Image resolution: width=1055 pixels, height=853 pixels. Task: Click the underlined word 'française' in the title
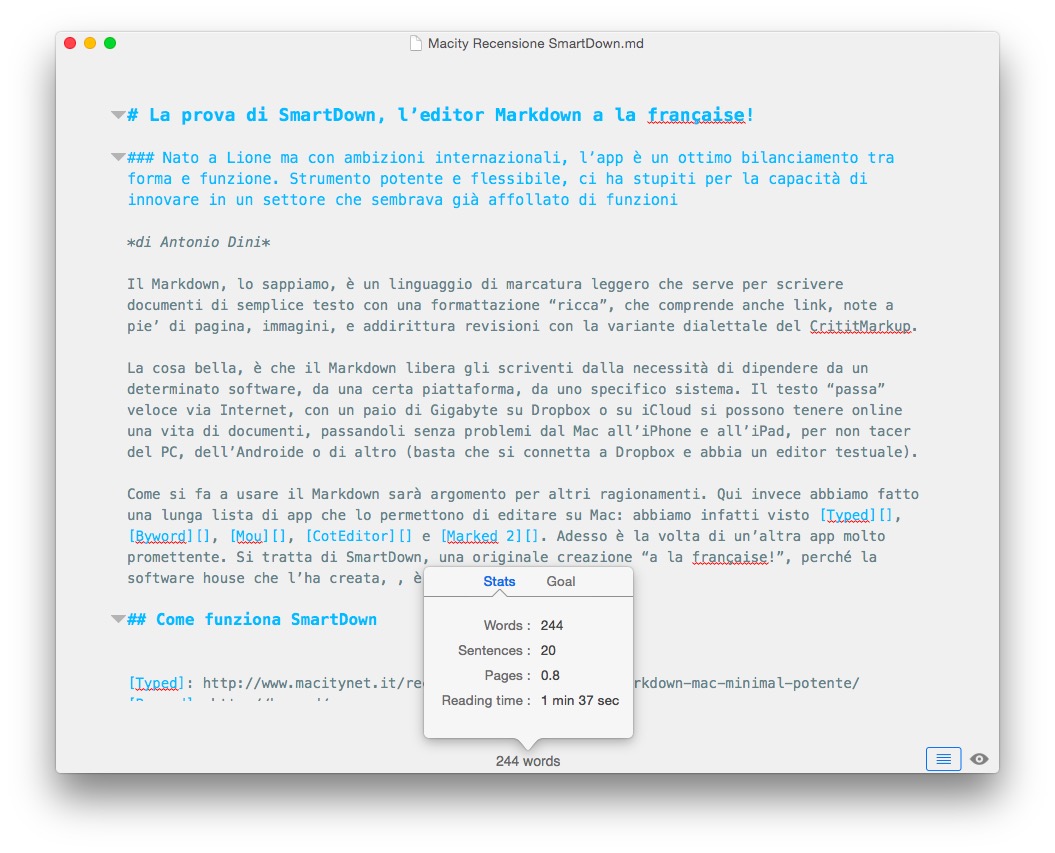point(696,115)
